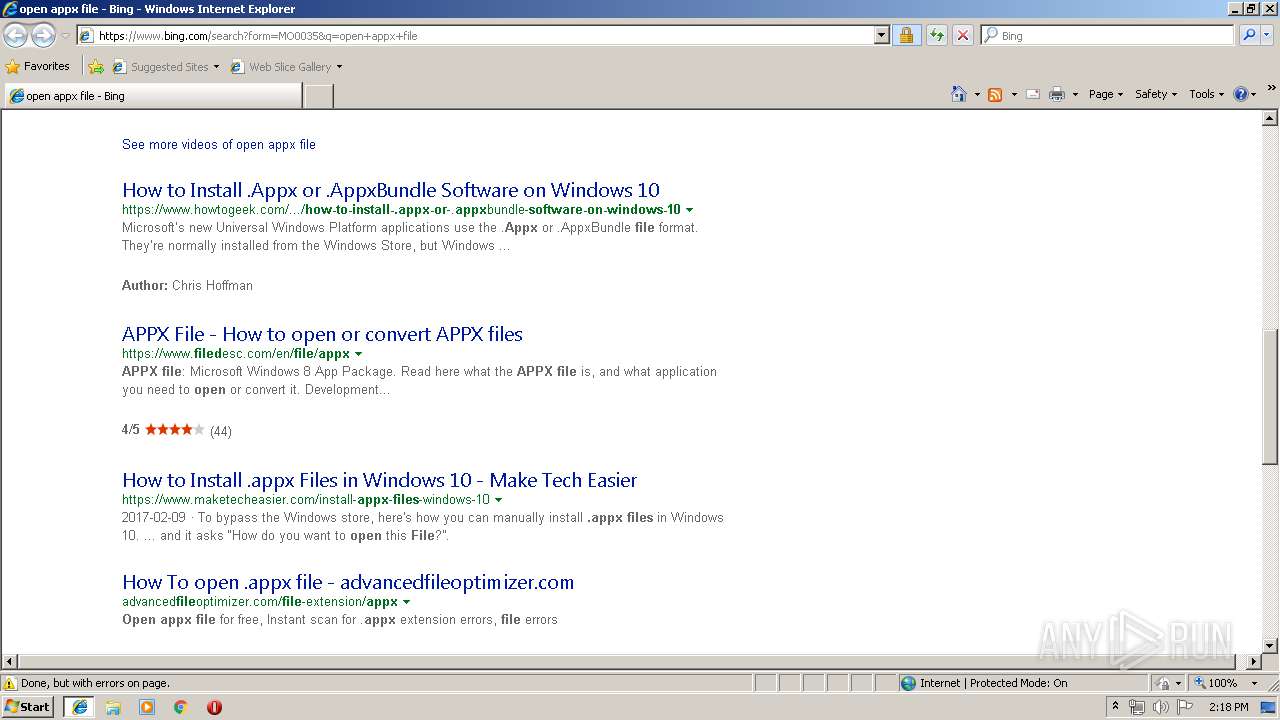Open the Tools menu
Screen dimensions: 1280x720
click(1207, 94)
